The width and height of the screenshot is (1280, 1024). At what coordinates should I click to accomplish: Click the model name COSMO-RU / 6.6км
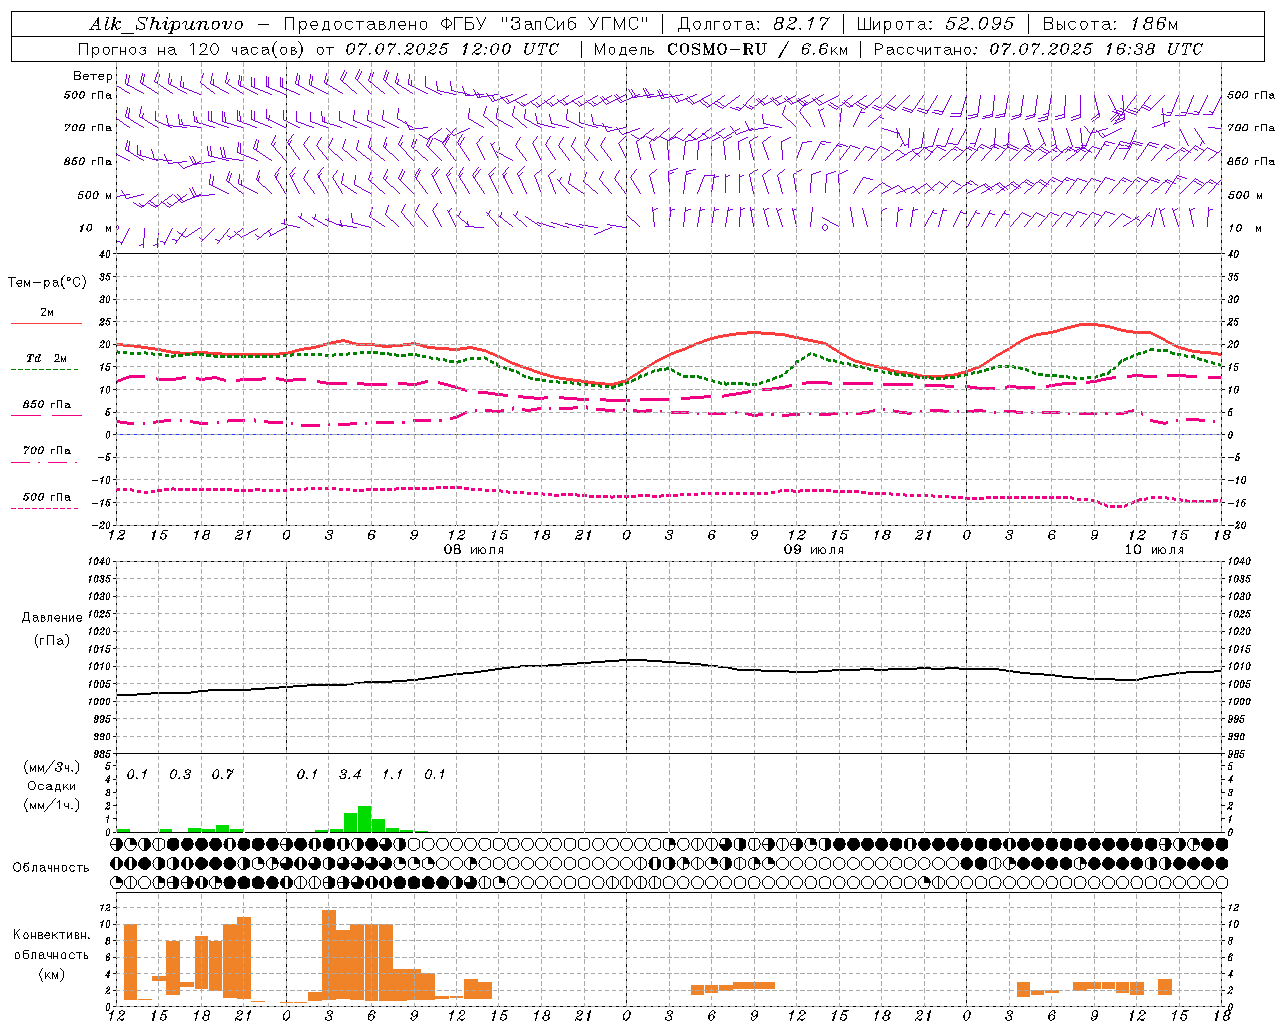coord(756,49)
